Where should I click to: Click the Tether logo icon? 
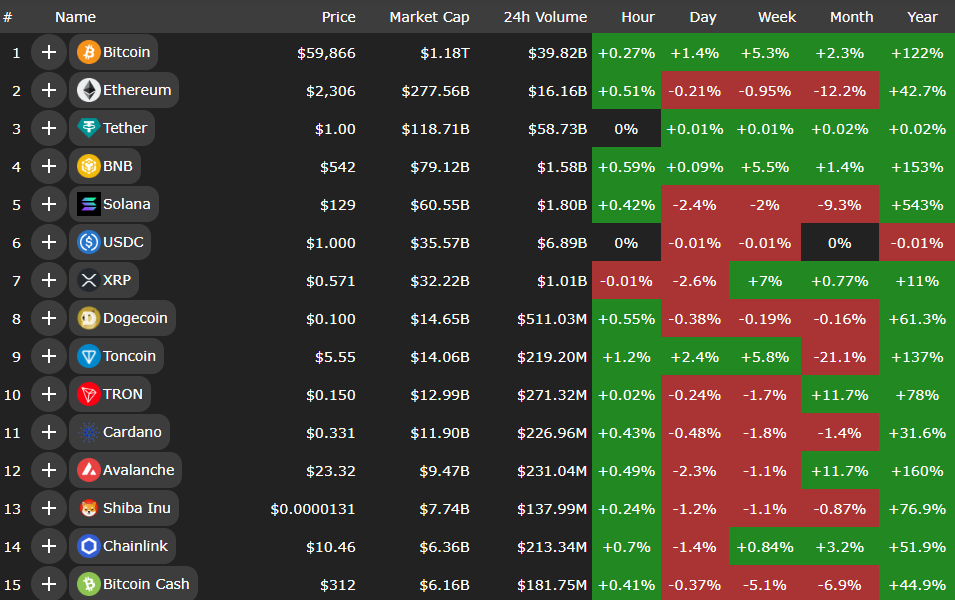(88, 128)
